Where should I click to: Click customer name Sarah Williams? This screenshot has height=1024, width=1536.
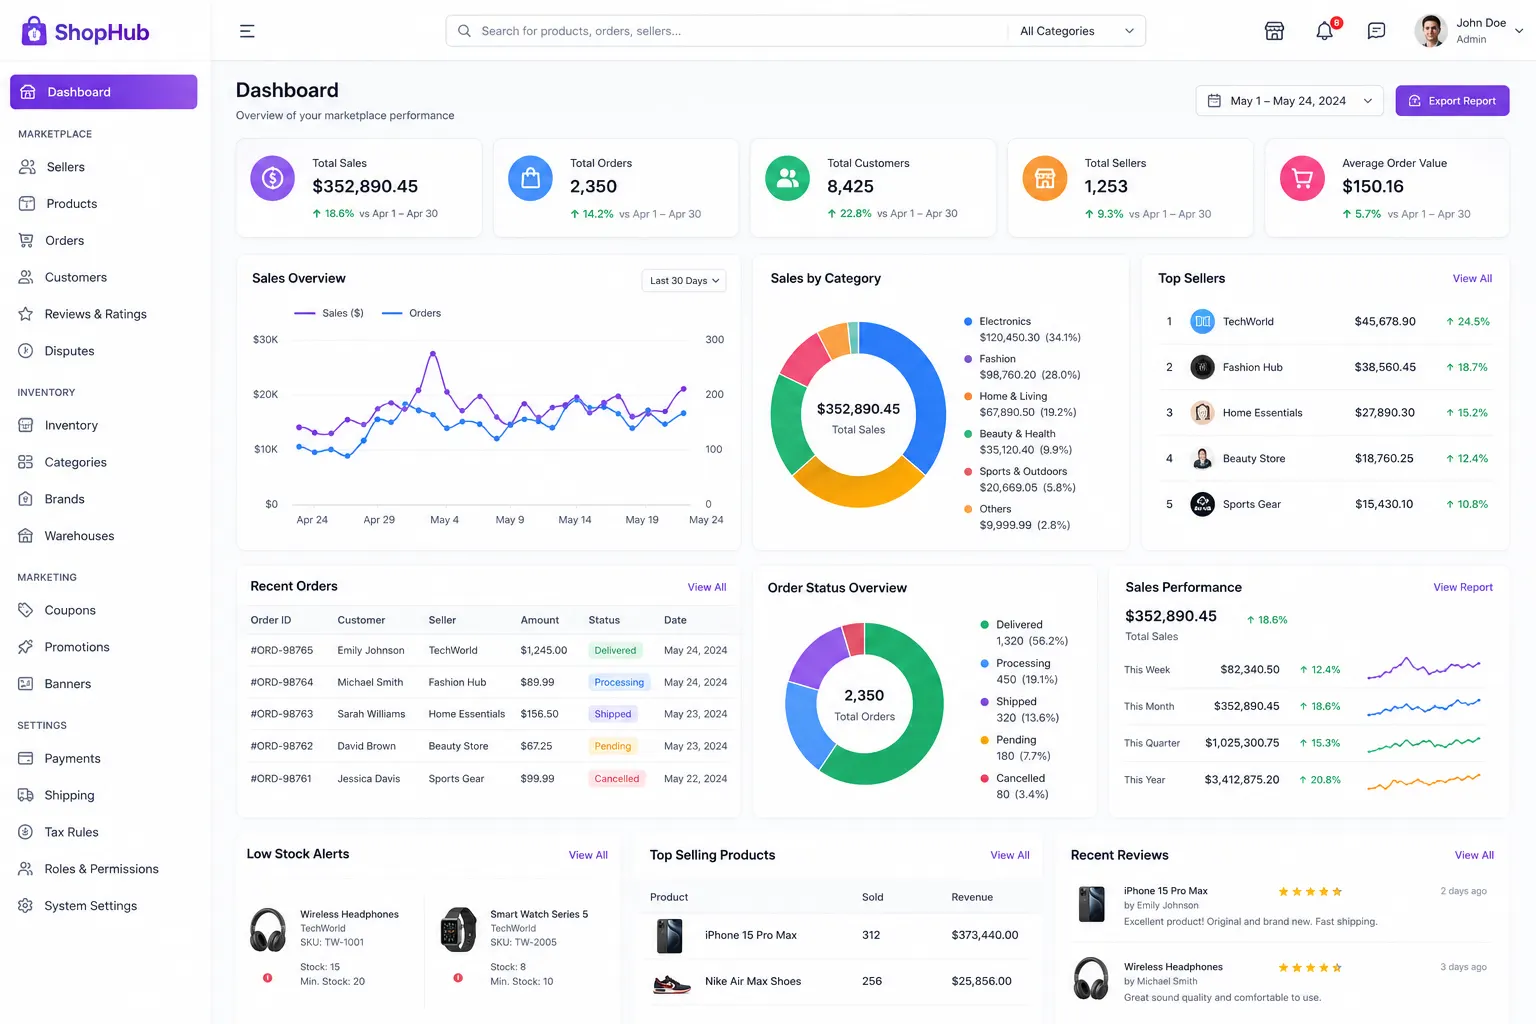(x=371, y=714)
